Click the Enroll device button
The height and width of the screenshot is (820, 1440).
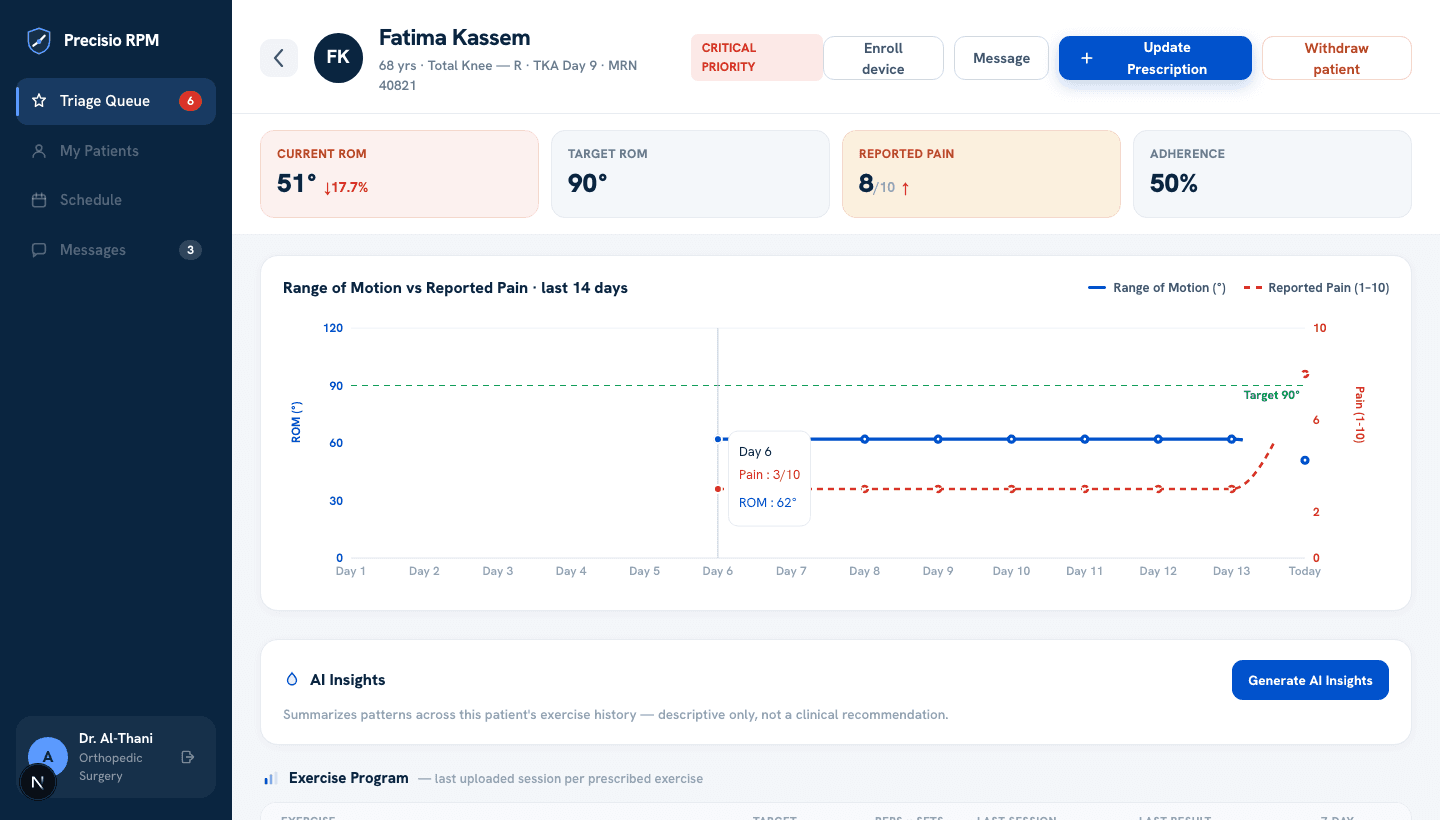(x=883, y=58)
